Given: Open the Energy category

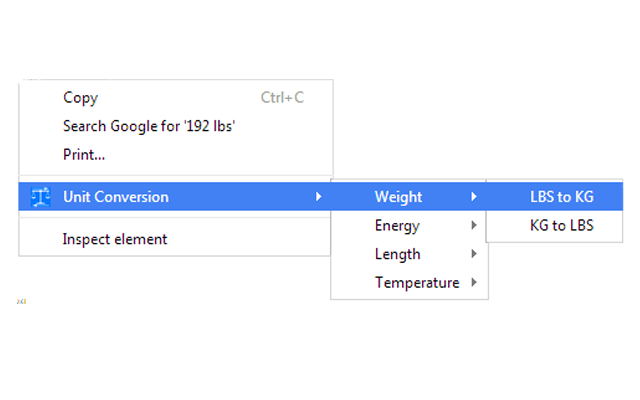Looking at the screenshot, I should coord(397,226).
